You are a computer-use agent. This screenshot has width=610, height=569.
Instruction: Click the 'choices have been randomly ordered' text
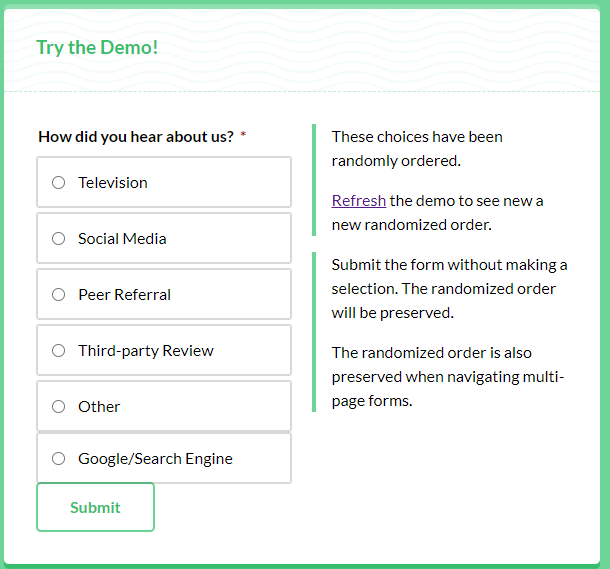[x=417, y=148]
